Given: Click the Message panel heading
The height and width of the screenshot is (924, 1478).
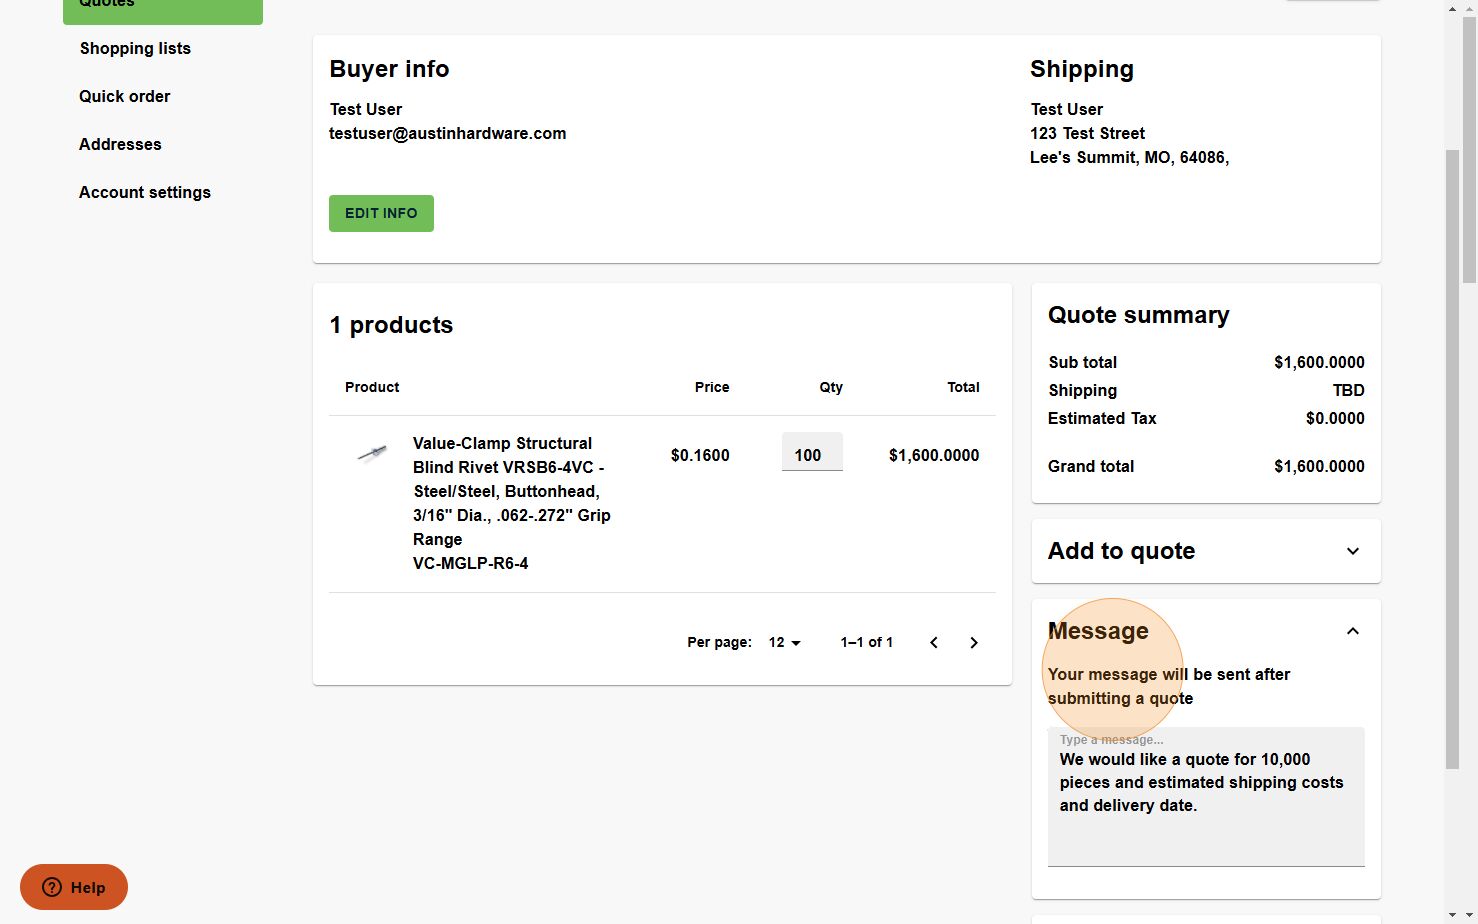Looking at the screenshot, I should click(1098, 631).
